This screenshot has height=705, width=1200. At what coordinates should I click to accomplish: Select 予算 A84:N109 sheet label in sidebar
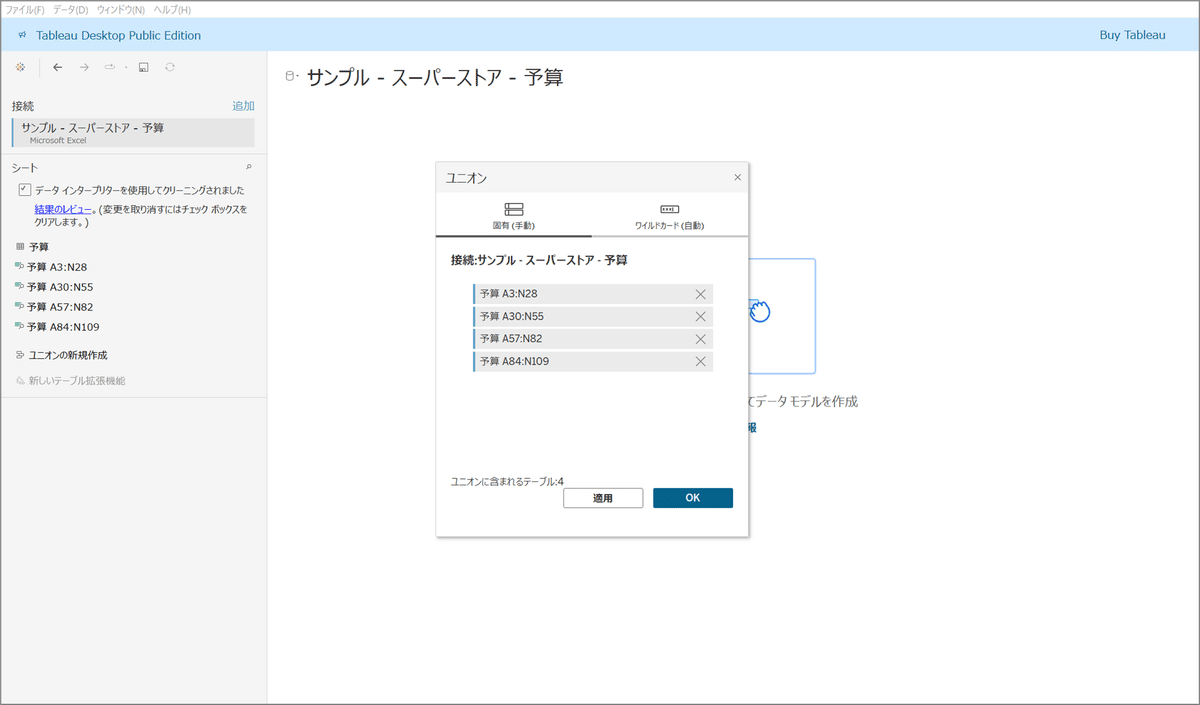tap(63, 326)
